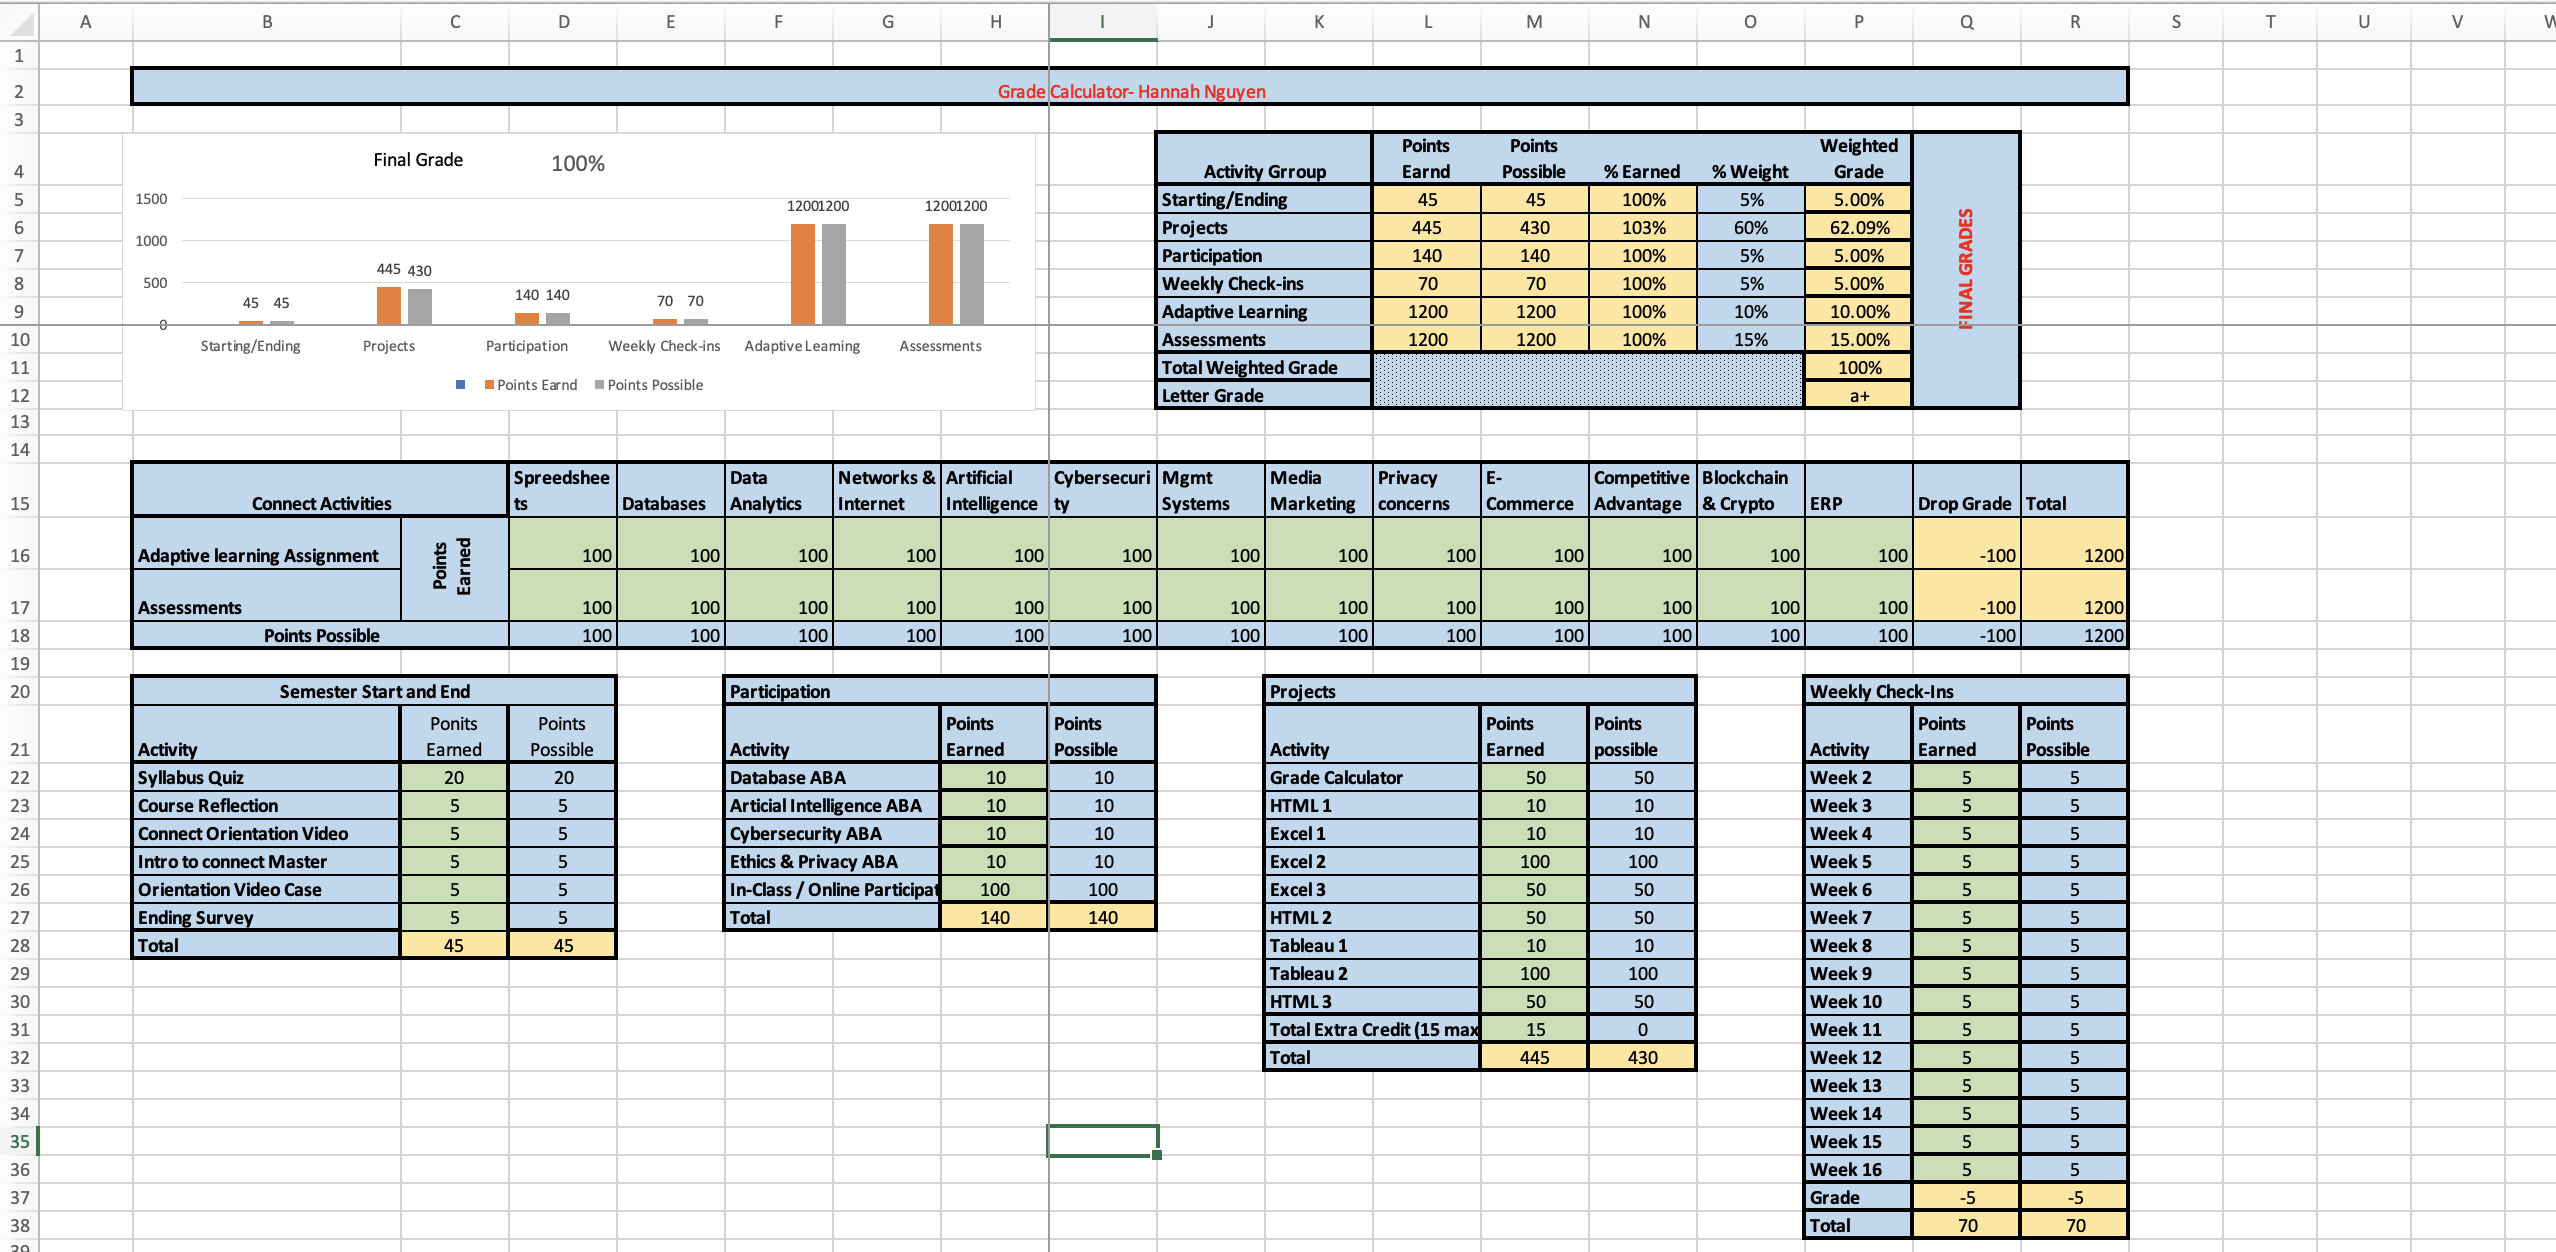Select Projects weighted grade 62.09% cell
Screen dimensions: 2556x1252
point(1858,227)
